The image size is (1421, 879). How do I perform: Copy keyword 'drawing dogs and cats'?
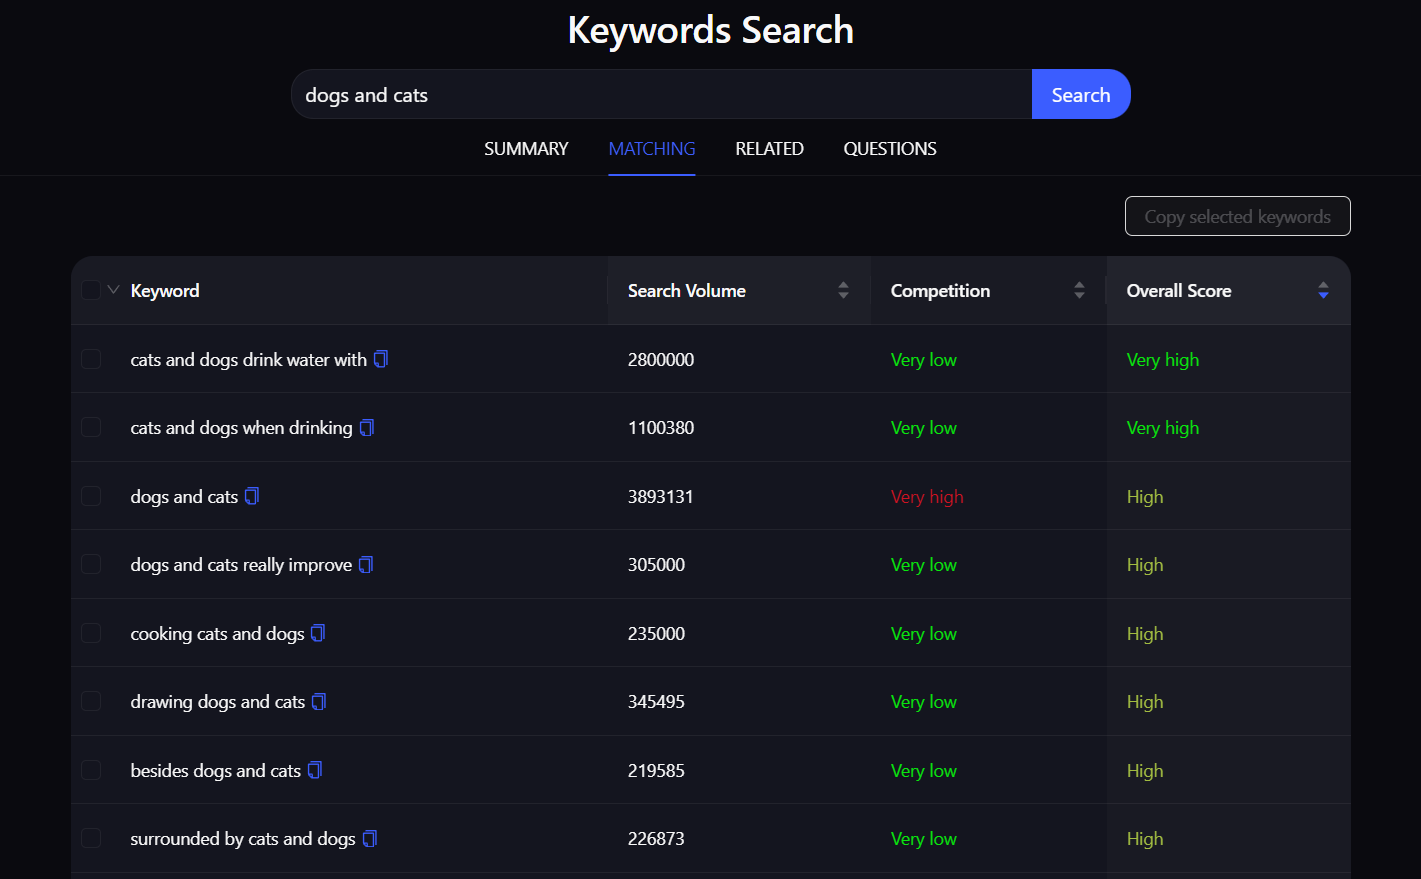[x=319, y=702]
